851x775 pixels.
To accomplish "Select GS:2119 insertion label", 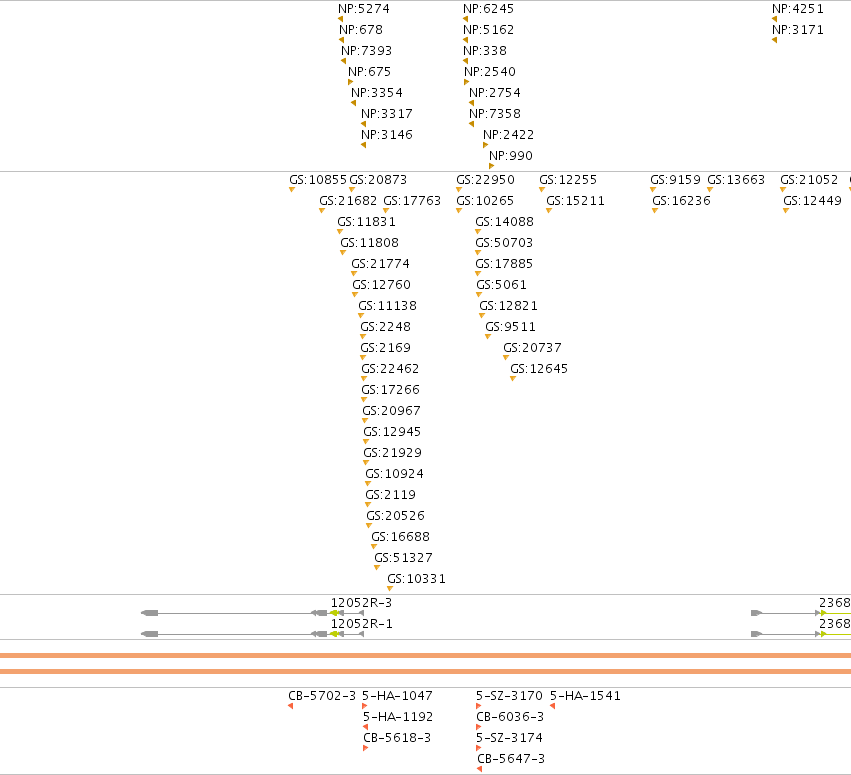I will [x=390, y=495].
